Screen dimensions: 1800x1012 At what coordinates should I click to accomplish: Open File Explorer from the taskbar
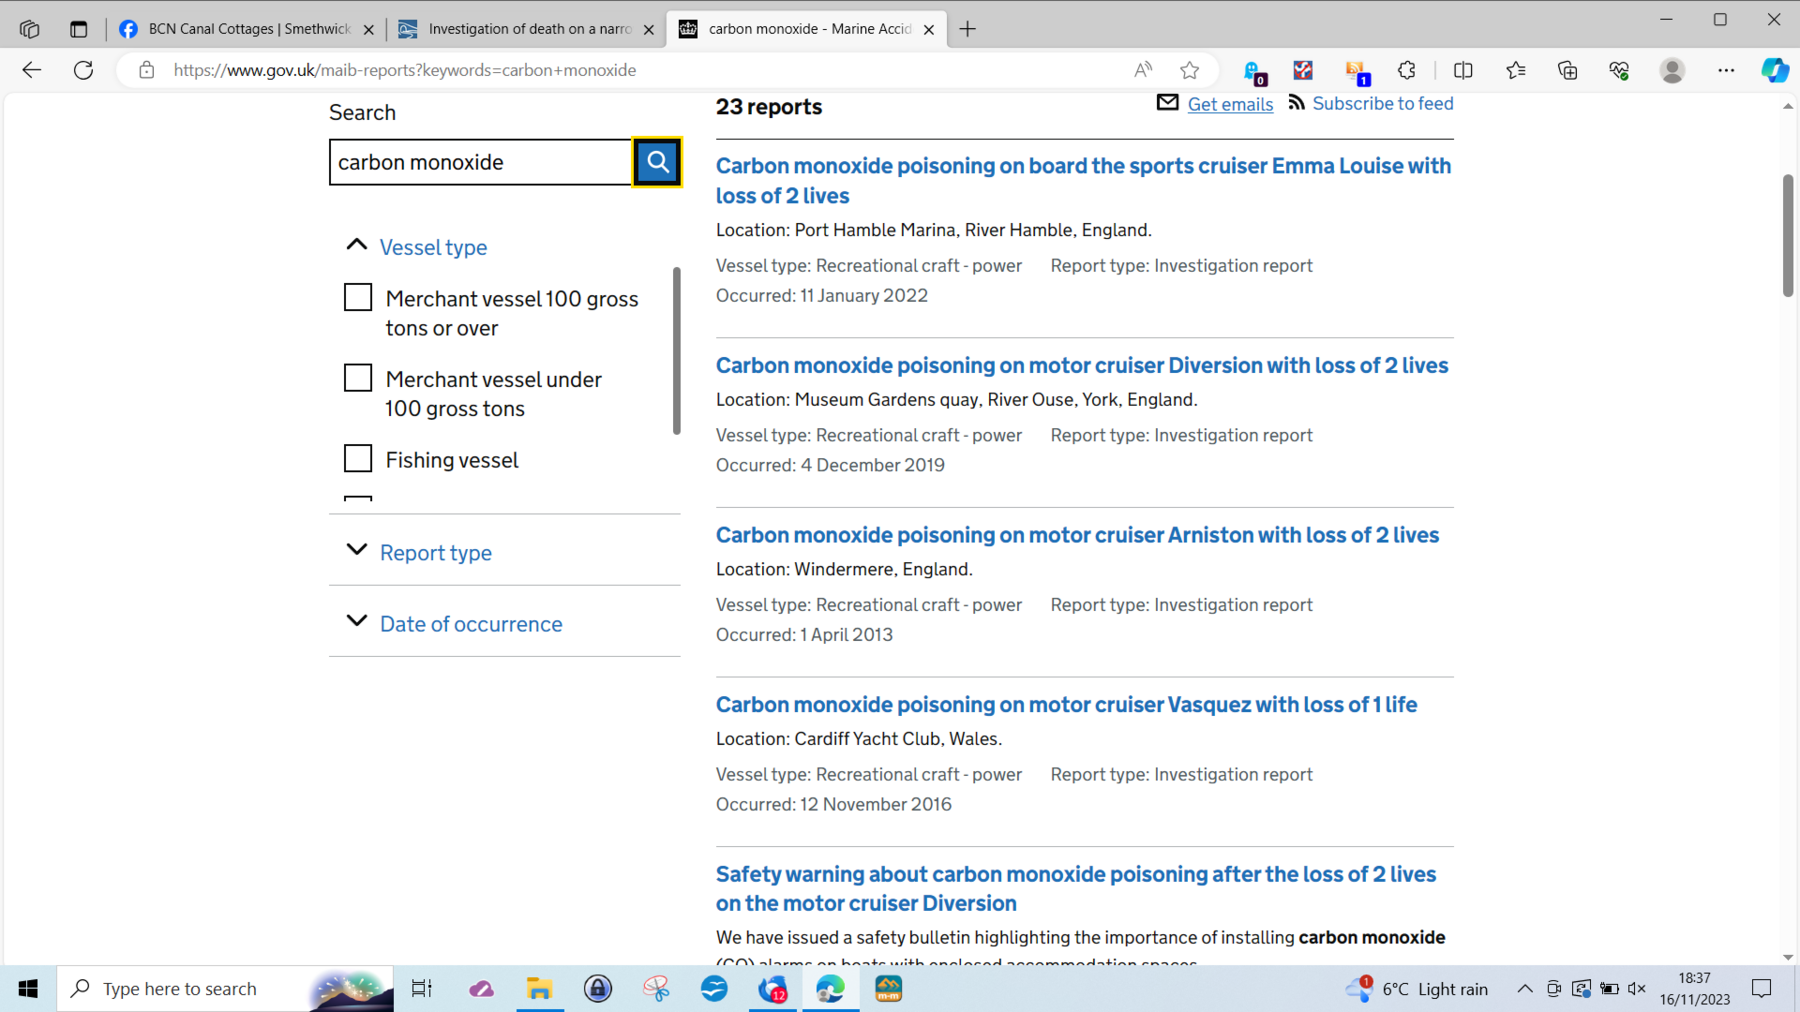click(540, 989)
